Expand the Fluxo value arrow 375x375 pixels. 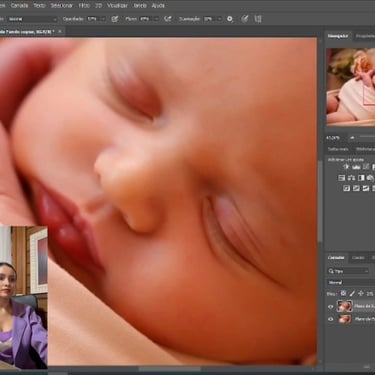[x=156, y=19]
